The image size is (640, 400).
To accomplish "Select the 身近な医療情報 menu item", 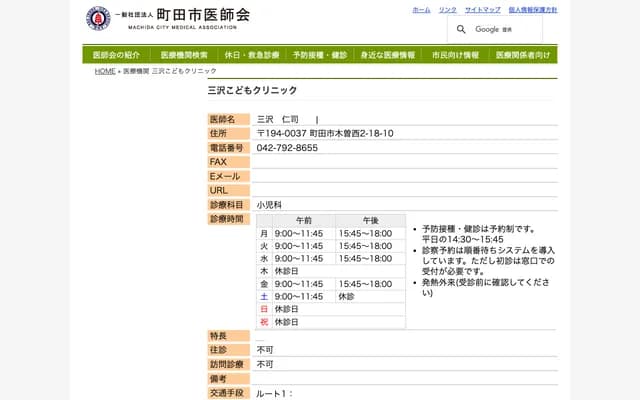I will point(388,55).
